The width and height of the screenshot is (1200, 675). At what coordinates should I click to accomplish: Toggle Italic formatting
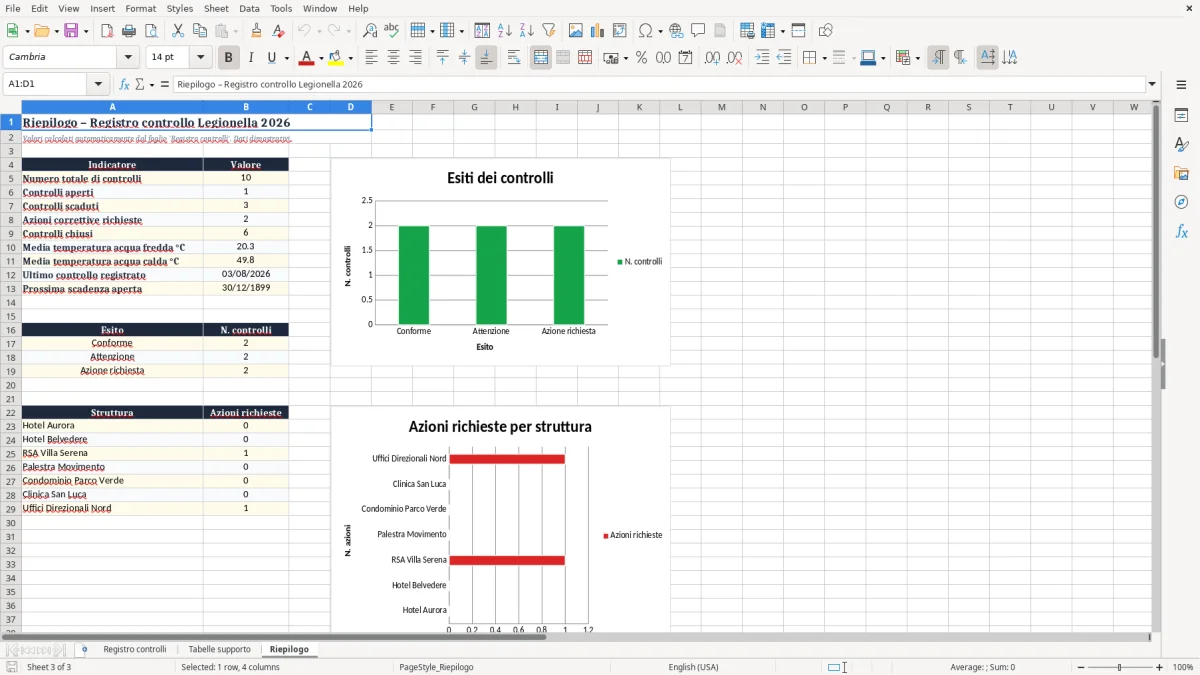(x=251, y=58)
